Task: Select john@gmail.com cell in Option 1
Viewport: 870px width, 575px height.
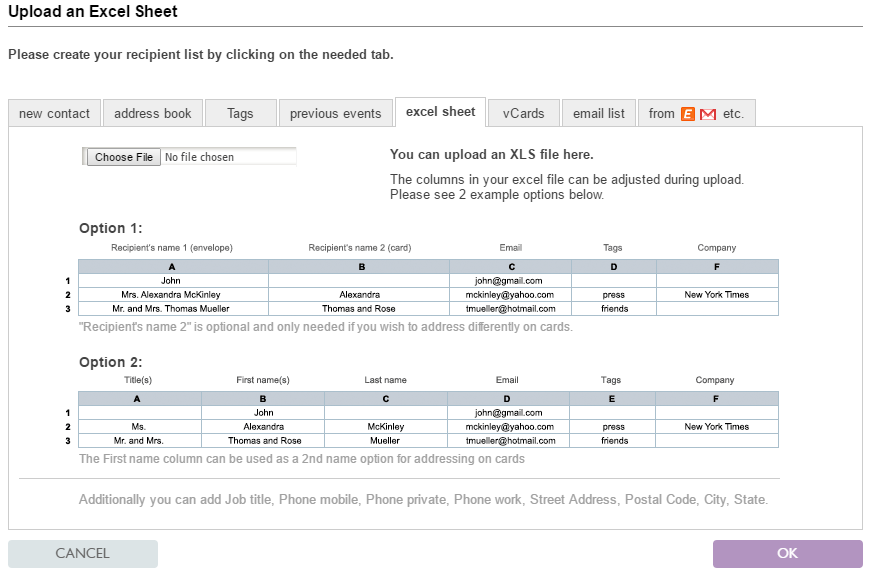Action: tap(510, 281)
